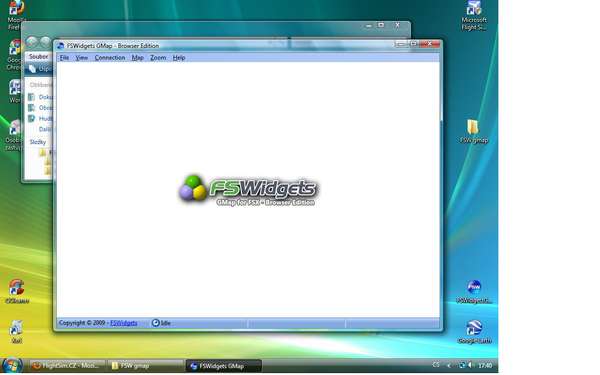Click the FSWidgets link in status bar
This screenshot has width=600, height=375.
(x=124, y=323)
